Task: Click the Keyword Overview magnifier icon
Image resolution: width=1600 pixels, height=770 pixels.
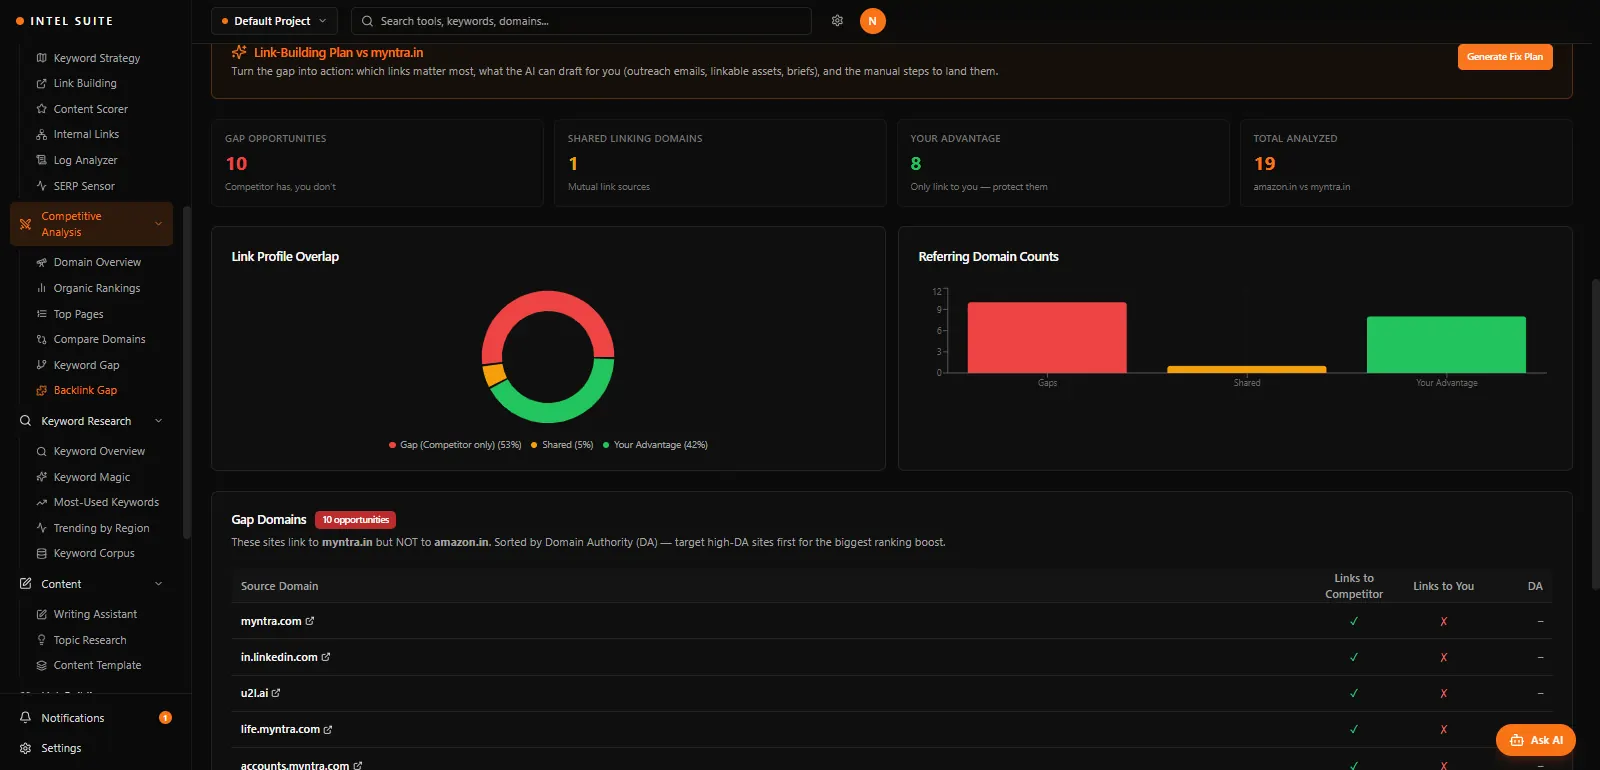Action: point(41,452)
